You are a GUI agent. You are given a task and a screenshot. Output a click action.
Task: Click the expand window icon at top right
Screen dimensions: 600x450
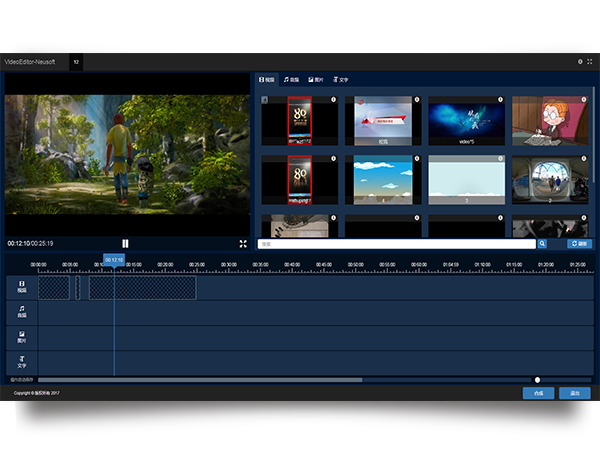[x=590, y=61]
